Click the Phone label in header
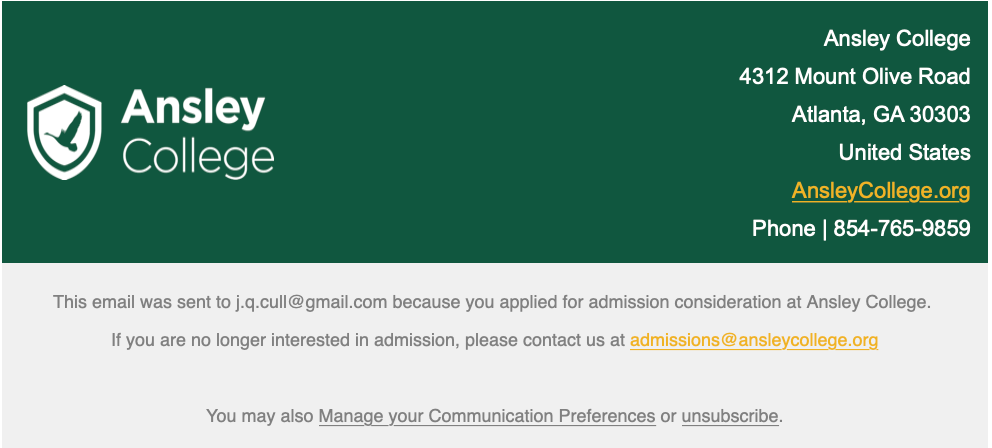 (x=783, y=228)
